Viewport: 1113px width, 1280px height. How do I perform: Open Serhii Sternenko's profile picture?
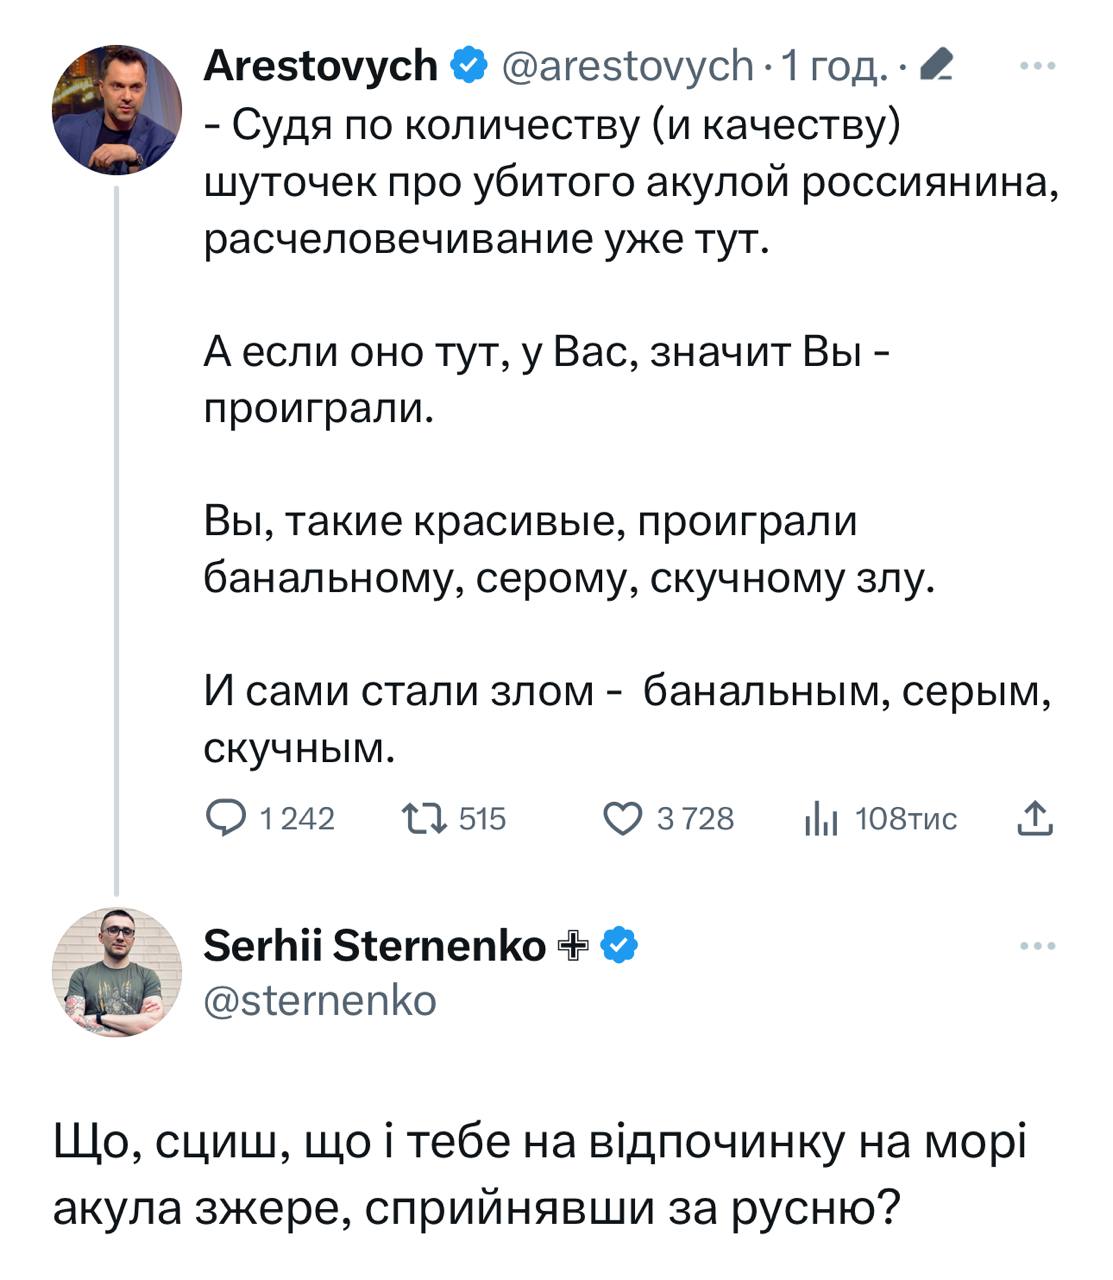117,972
